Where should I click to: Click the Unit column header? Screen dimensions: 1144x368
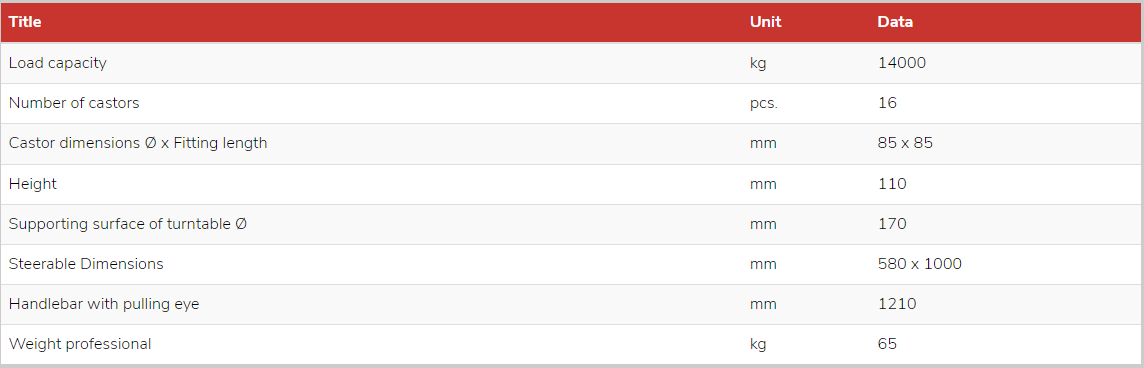click(x=765, y=22)
